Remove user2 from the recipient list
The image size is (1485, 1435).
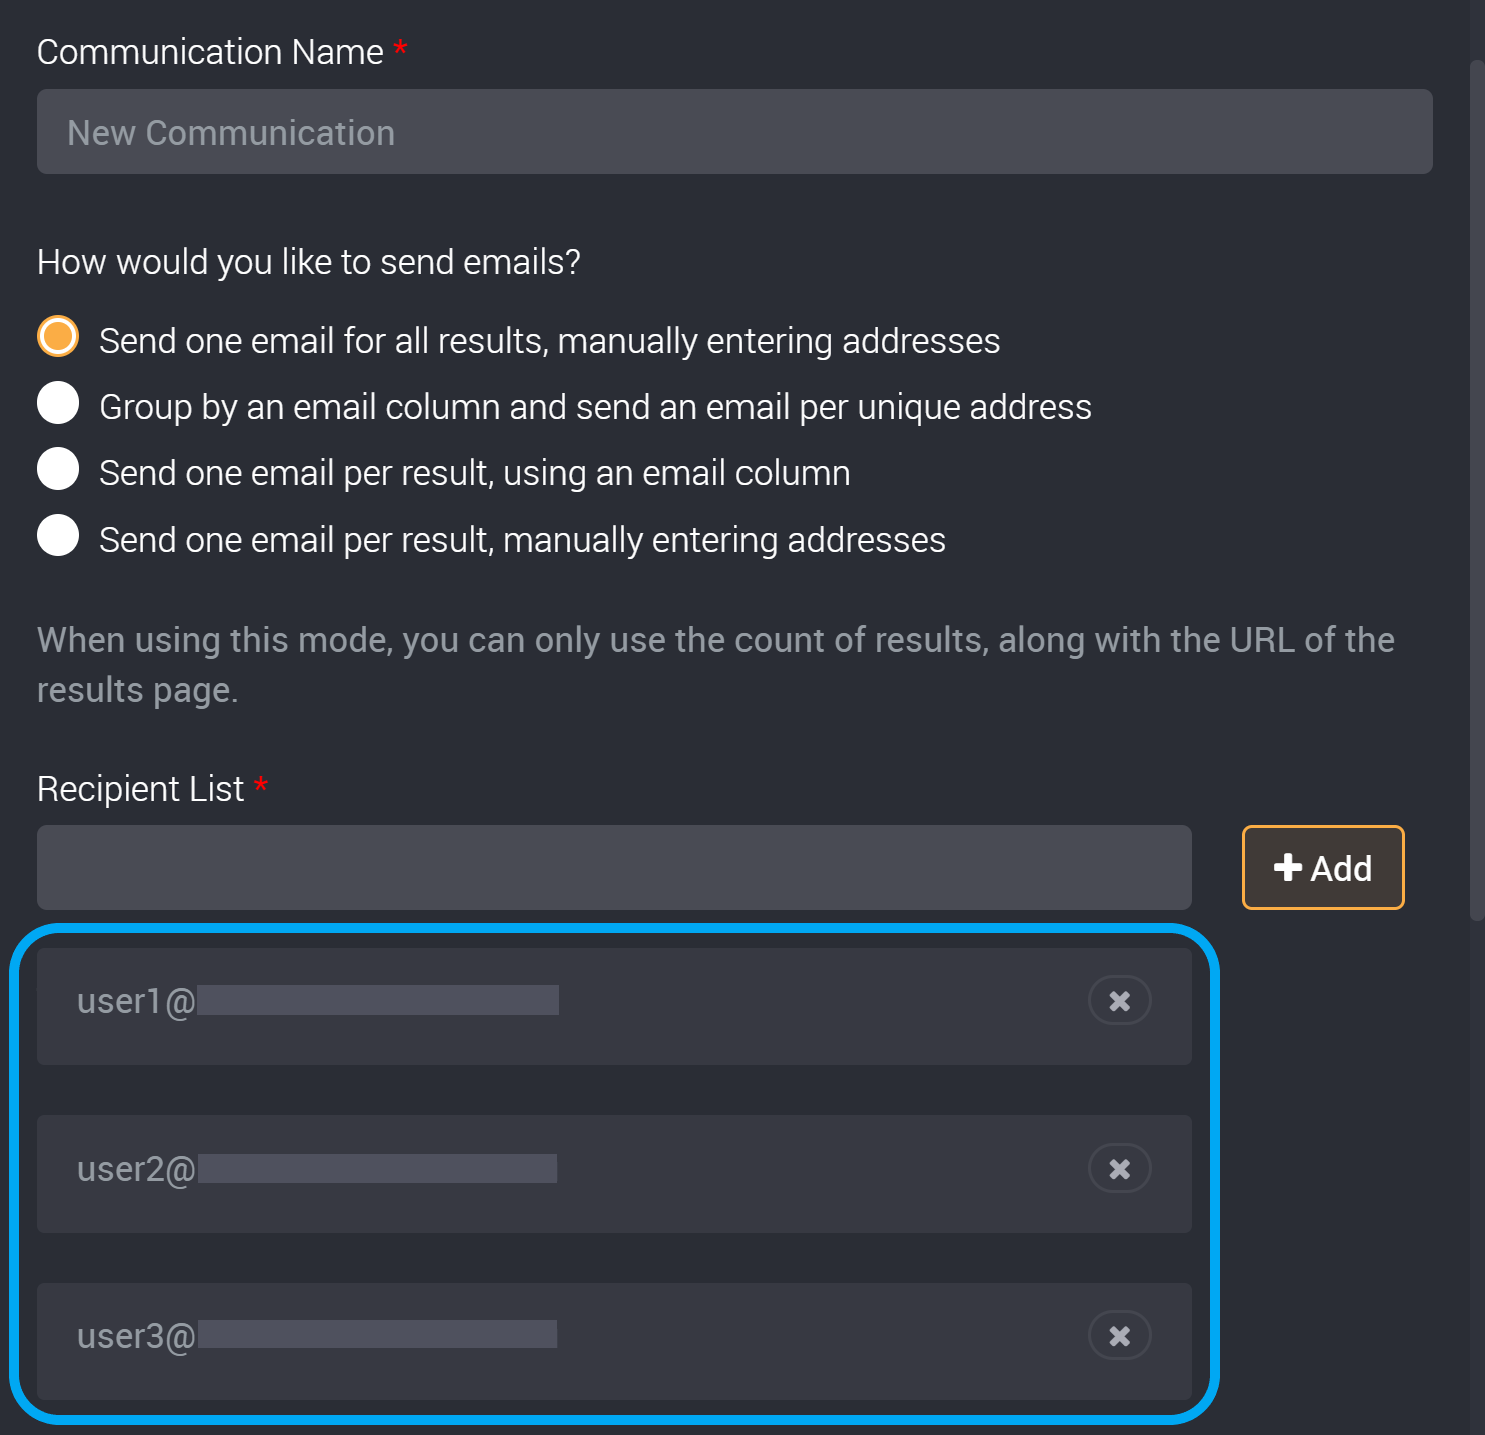(x=1119, y=1169)
